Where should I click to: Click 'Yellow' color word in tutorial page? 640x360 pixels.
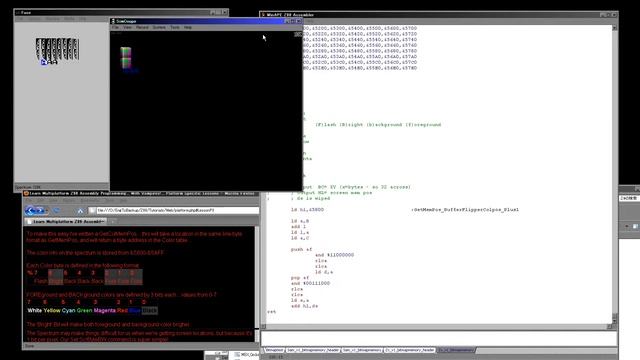coord(52,311)
